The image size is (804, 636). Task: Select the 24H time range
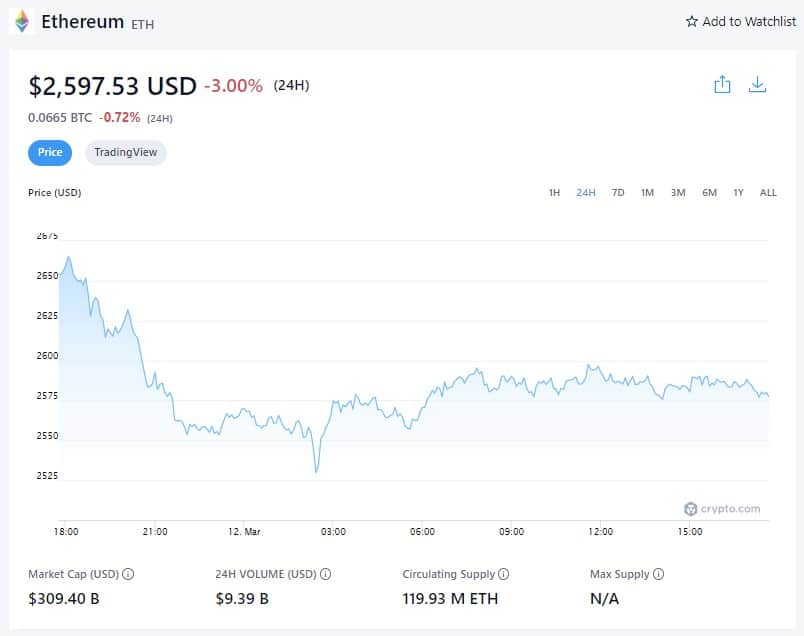[586, 193]
